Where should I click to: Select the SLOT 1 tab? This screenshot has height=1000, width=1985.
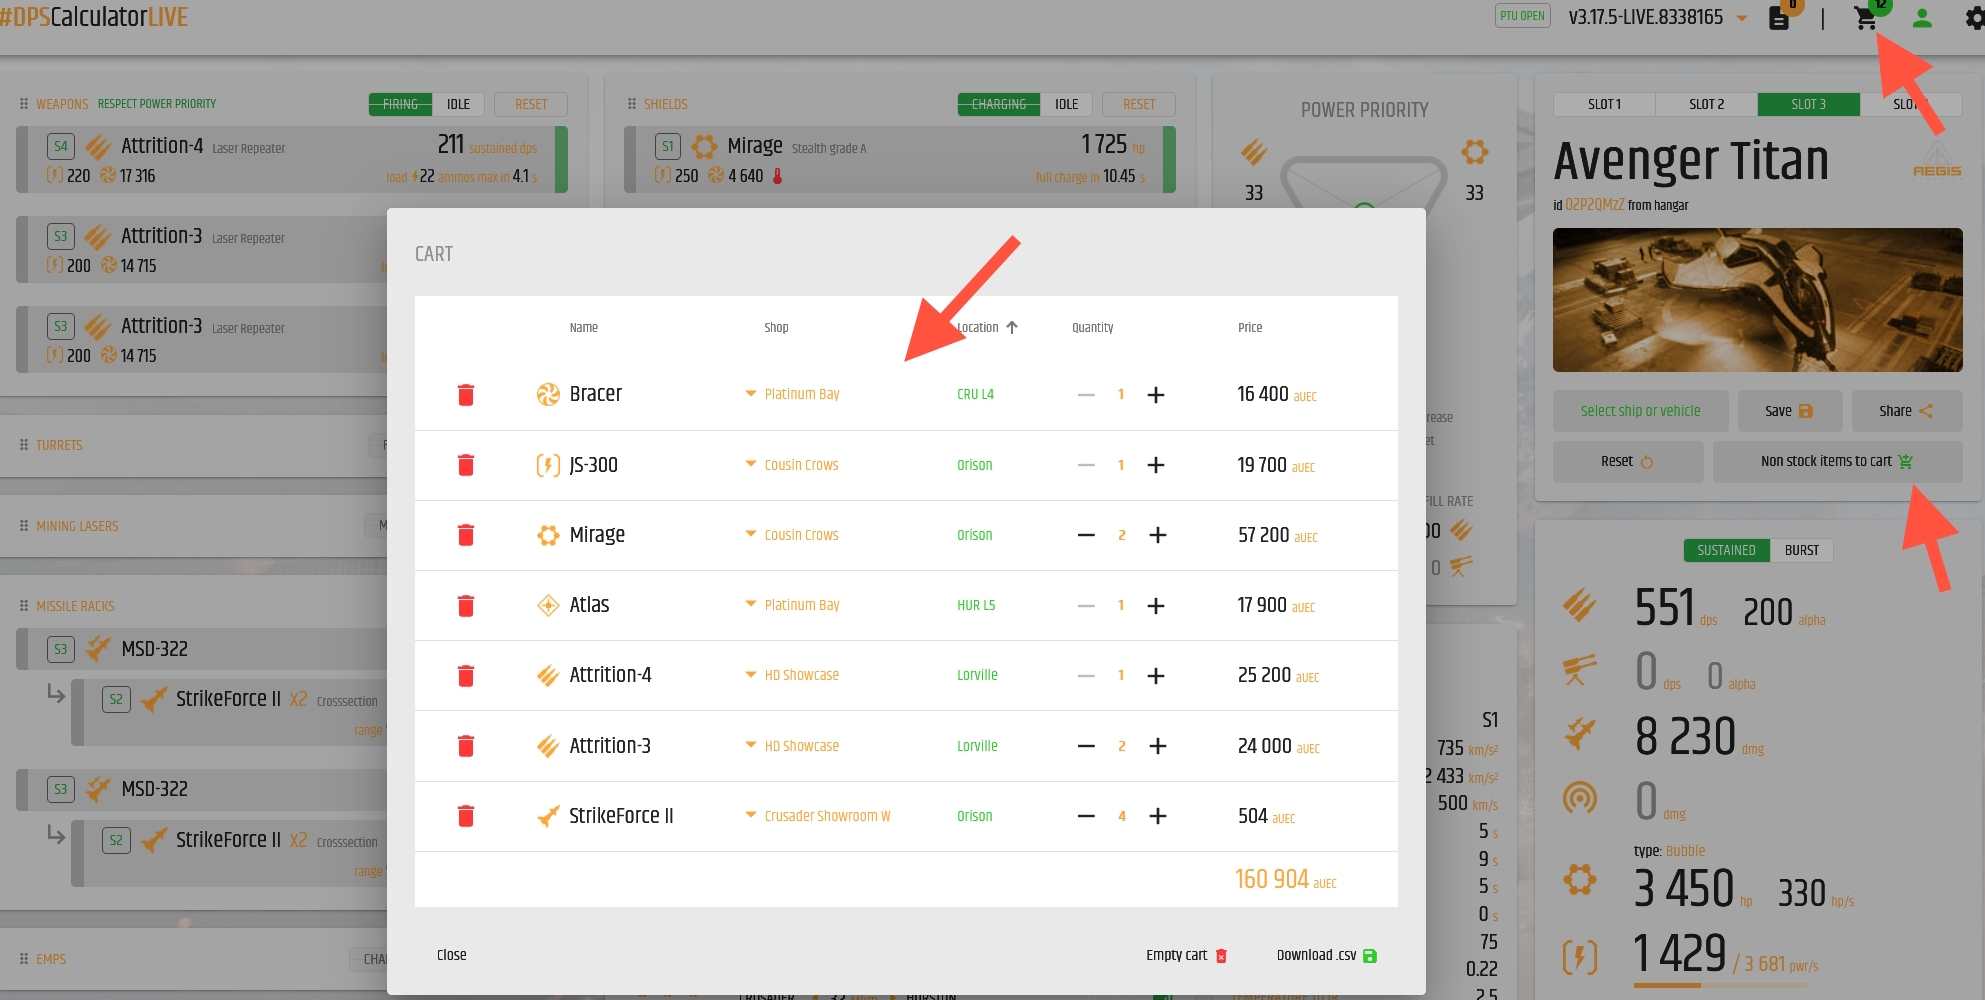tap(1604, 104)
